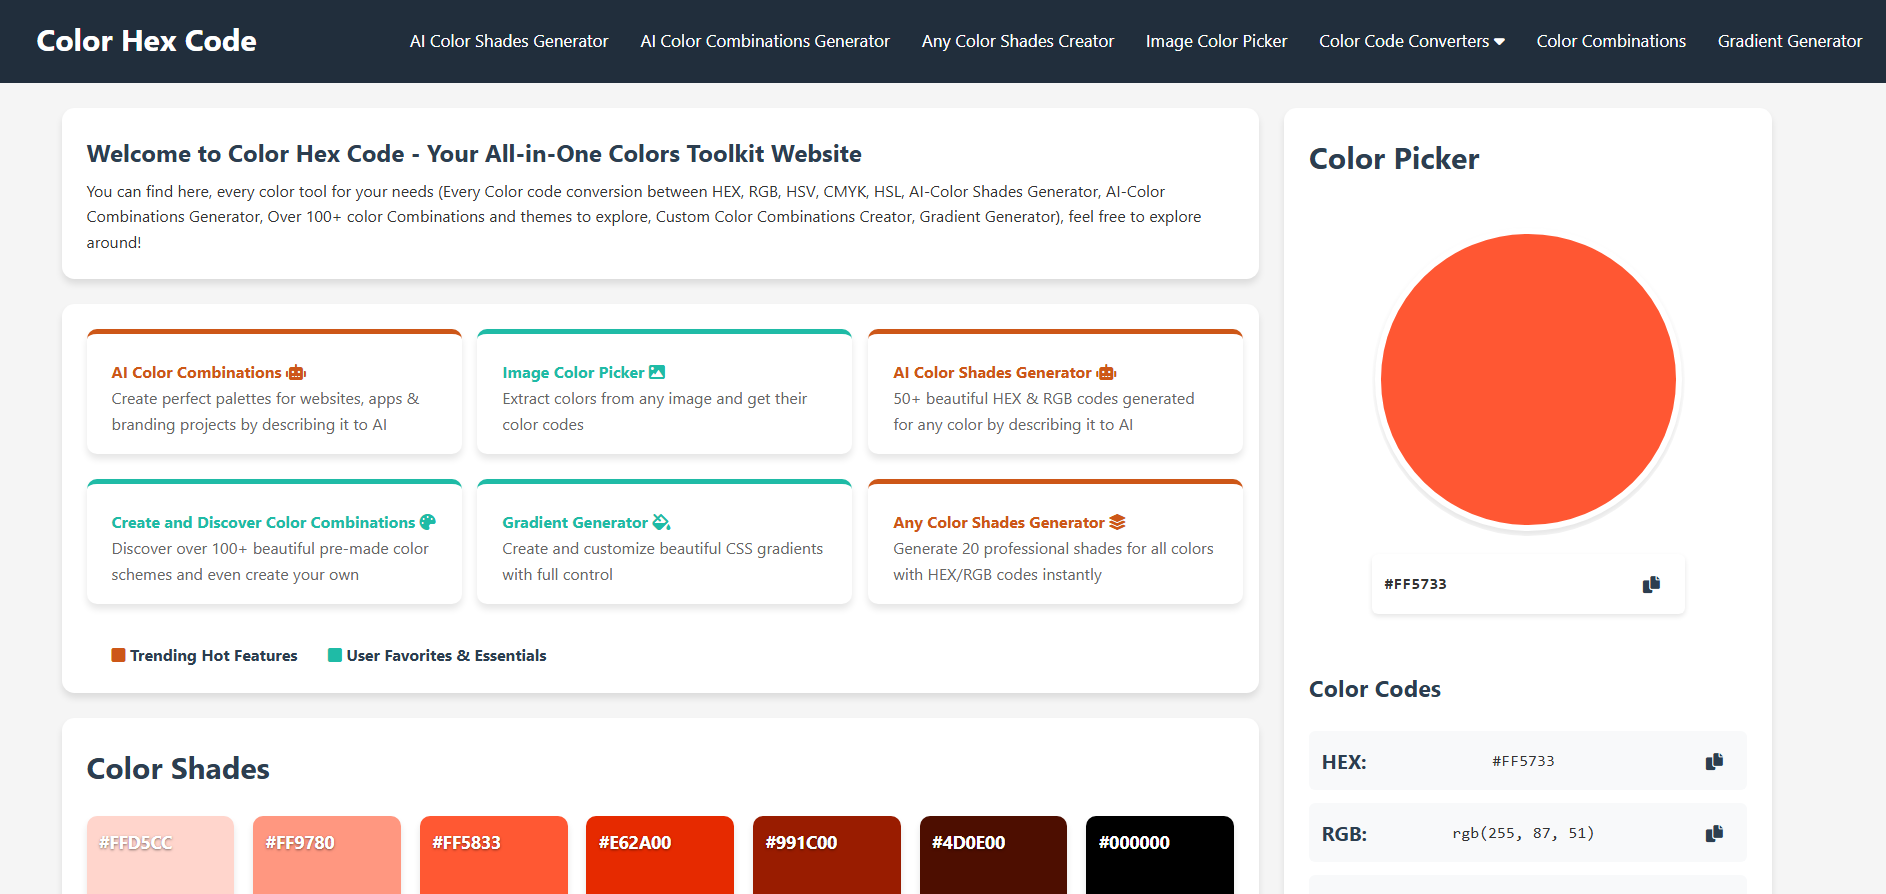The width and height of the screenshot is (1886, 894).
Task: Copy the HEX row value icon
Action: (x=1714, y=761)
